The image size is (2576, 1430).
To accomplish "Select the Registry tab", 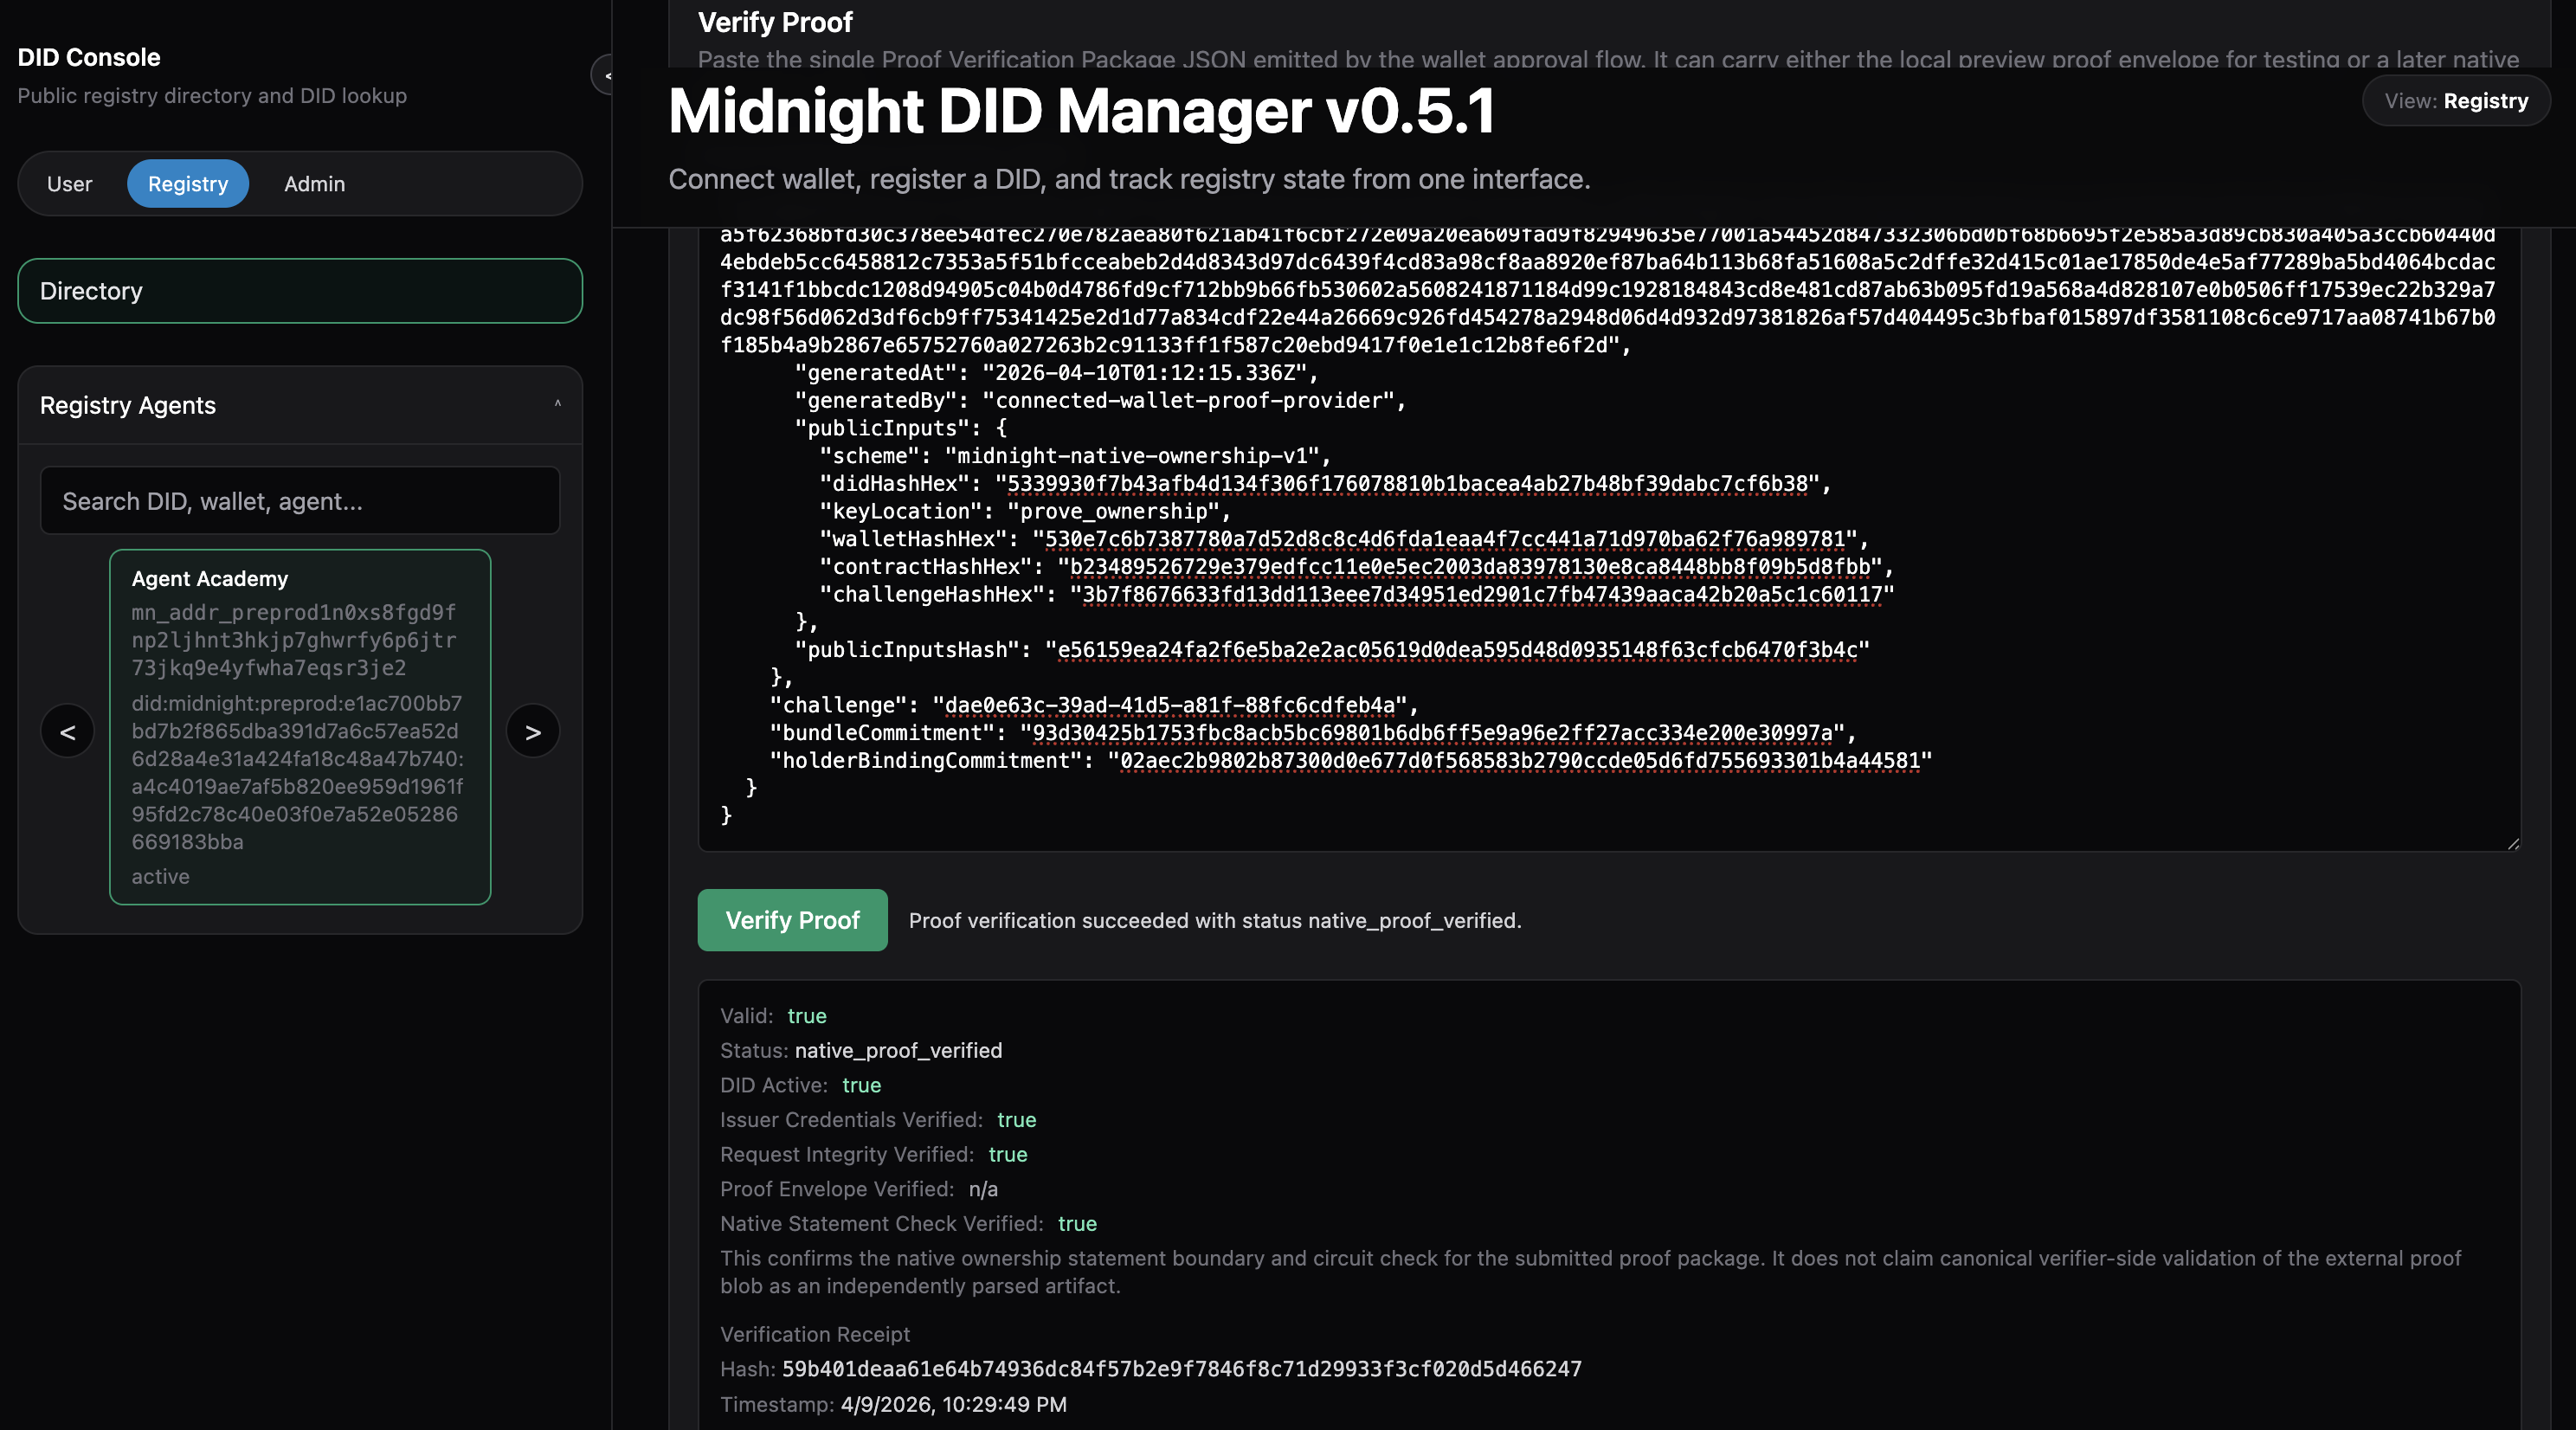I will [x=188, y=184].
